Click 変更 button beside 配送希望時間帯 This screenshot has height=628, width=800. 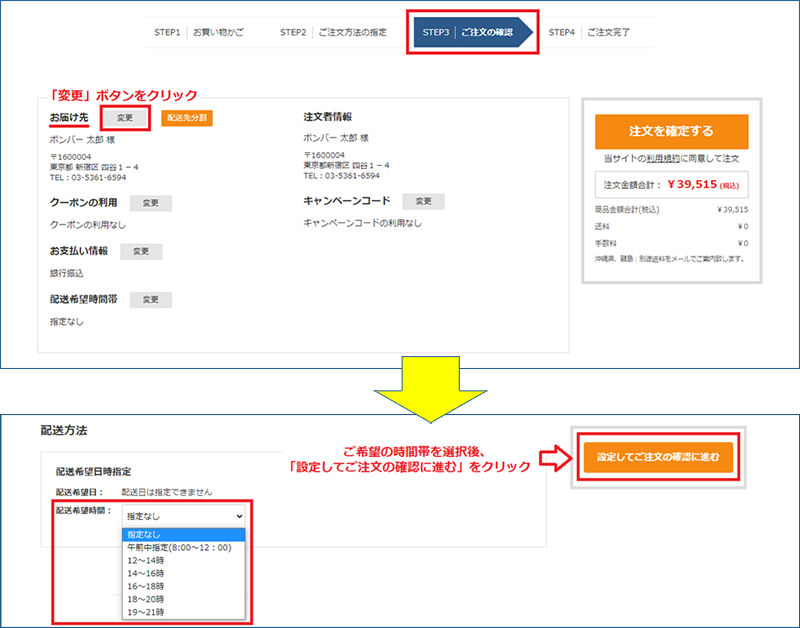click(151, 300)
